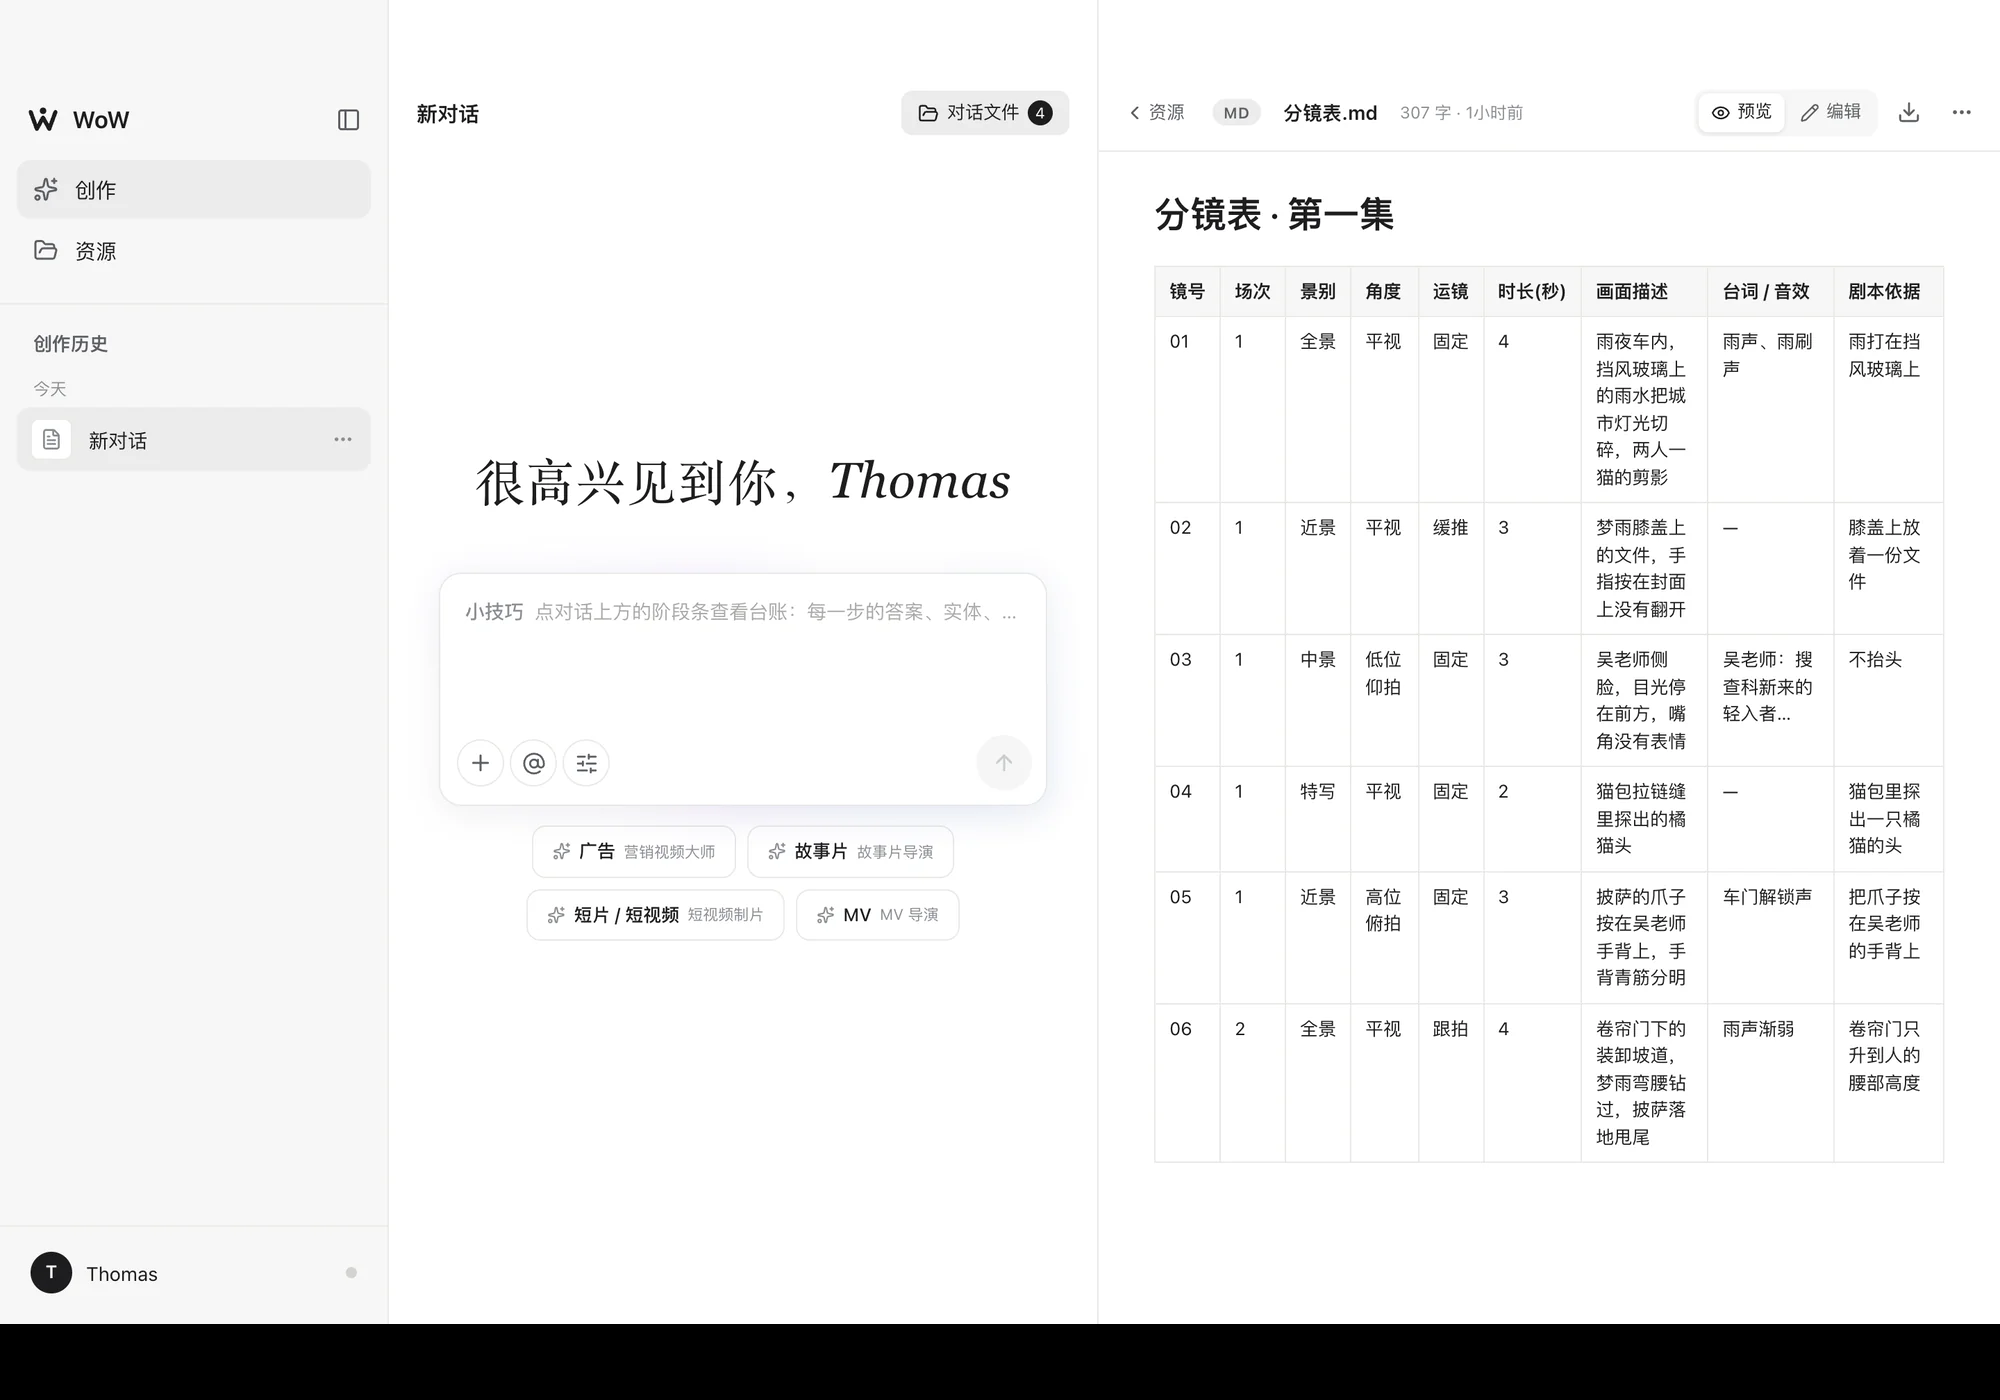This screenshot has height=1400, width=2000.
Task: Collapse the sidebar panel icon
Action: pos(348,120)
